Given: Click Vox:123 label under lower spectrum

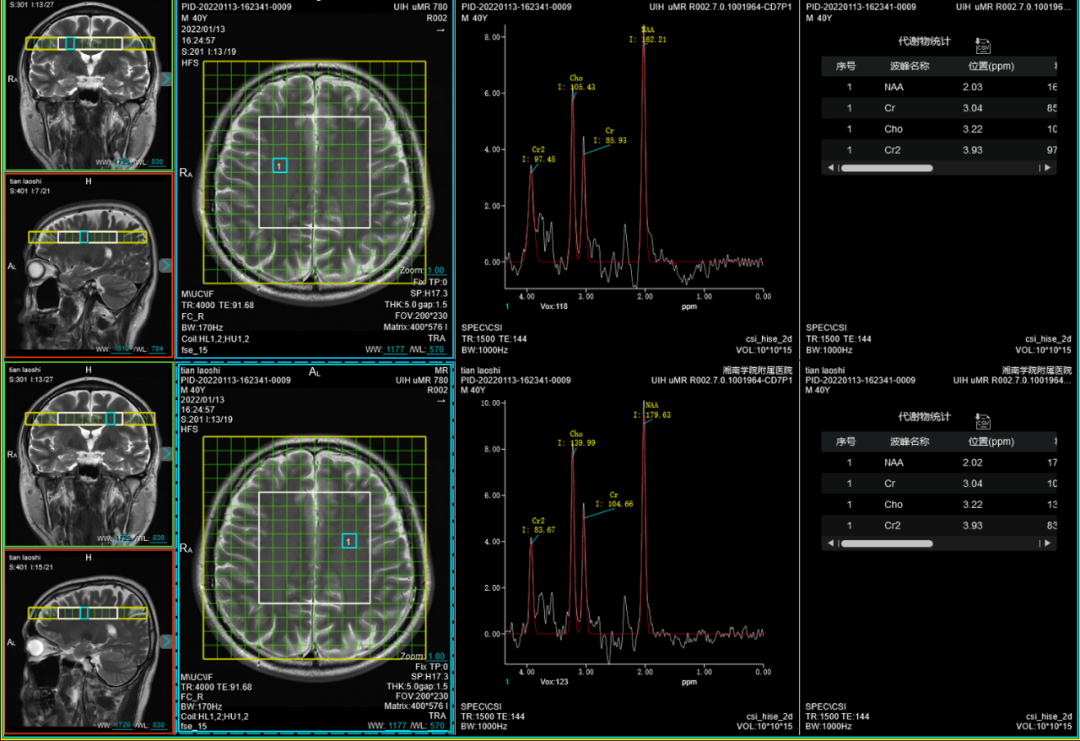Looking at the screenshot, I should click(554, 682).
